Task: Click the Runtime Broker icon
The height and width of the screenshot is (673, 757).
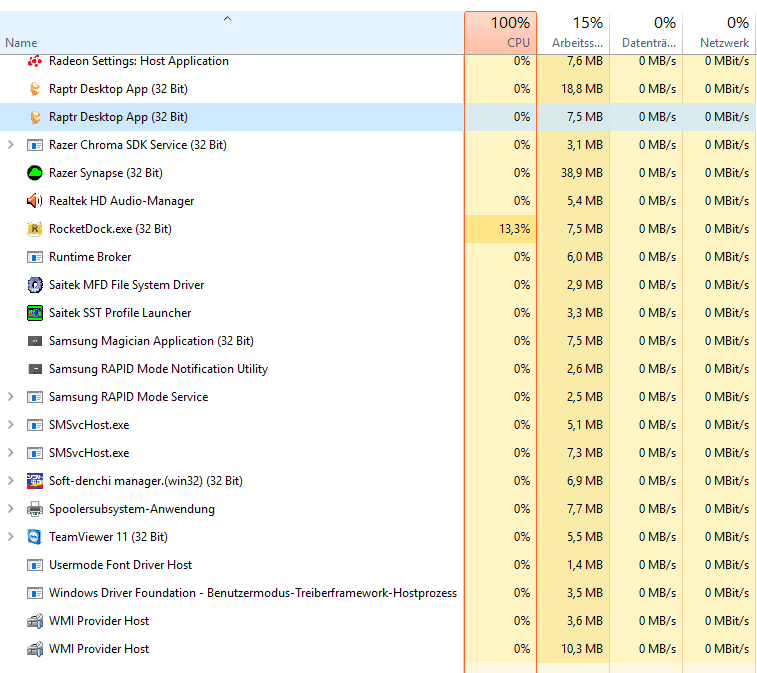Action: pos(35,257)
